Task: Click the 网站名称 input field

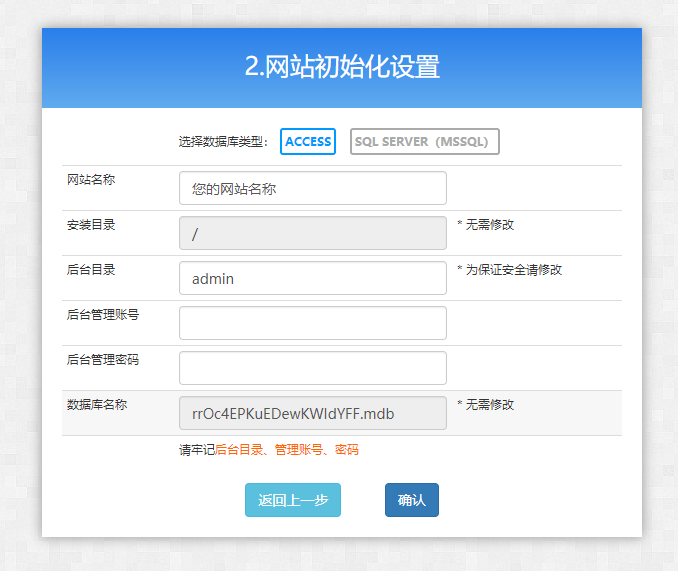Action: [x=312, y=188]
